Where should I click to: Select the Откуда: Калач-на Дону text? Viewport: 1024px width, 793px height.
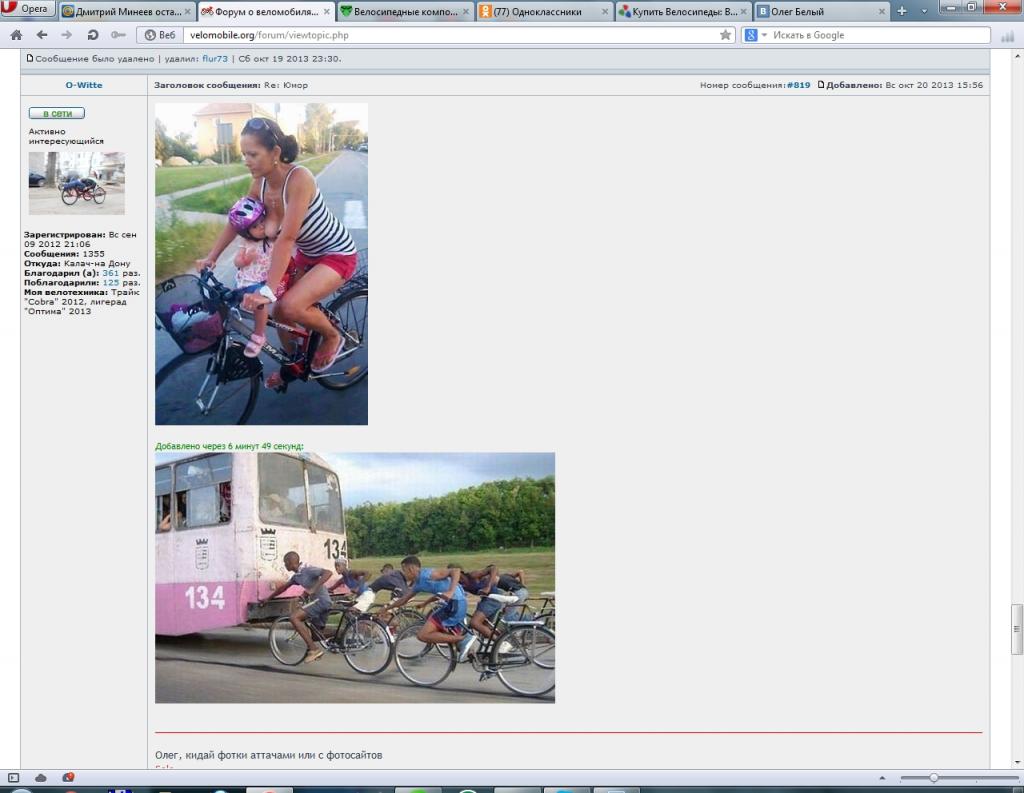click(x=77, y=263)
